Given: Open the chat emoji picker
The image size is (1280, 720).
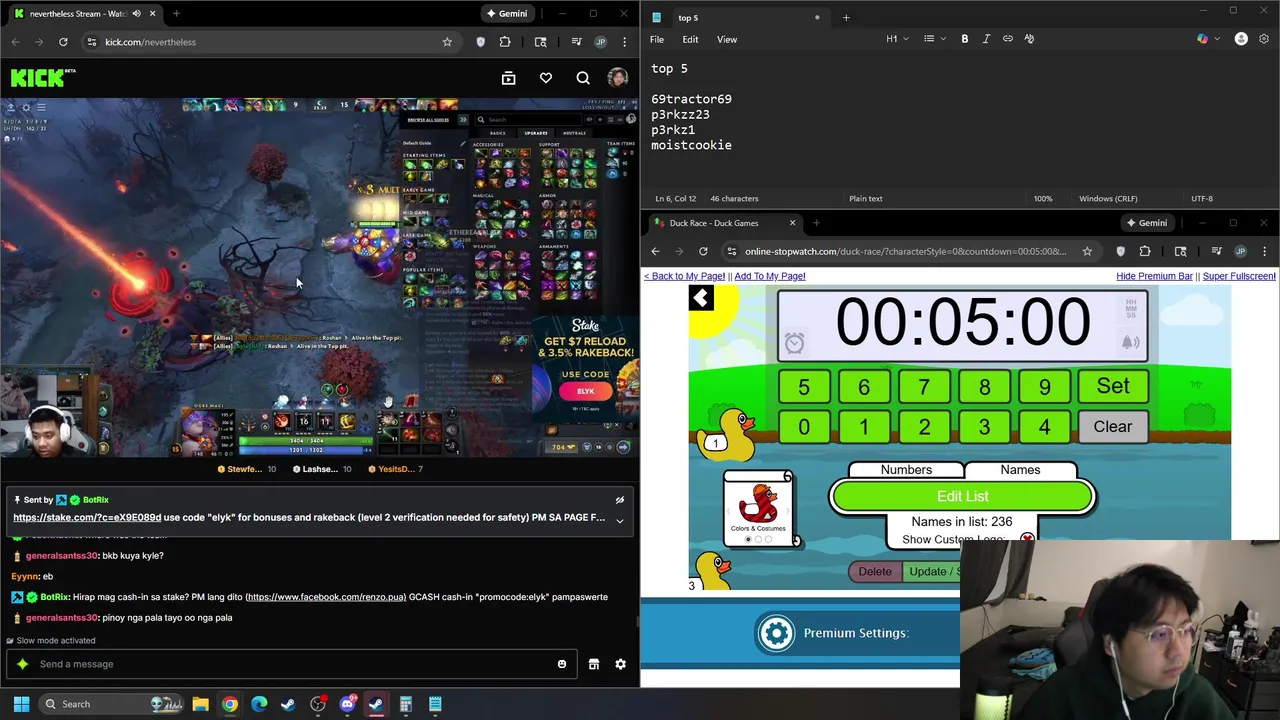Looking at the screenshot, I should [x=562, y=664].
